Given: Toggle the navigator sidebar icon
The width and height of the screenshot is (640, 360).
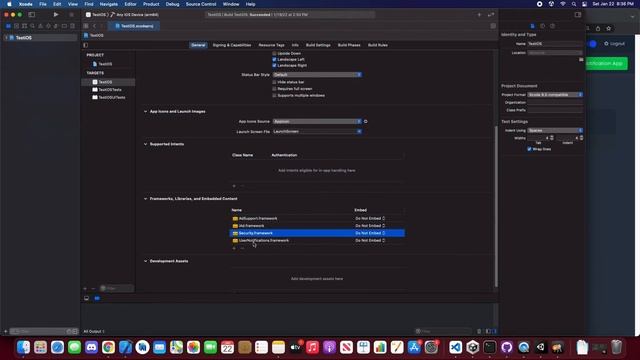Looking at the screenshot, I should (x=31, y=15).
